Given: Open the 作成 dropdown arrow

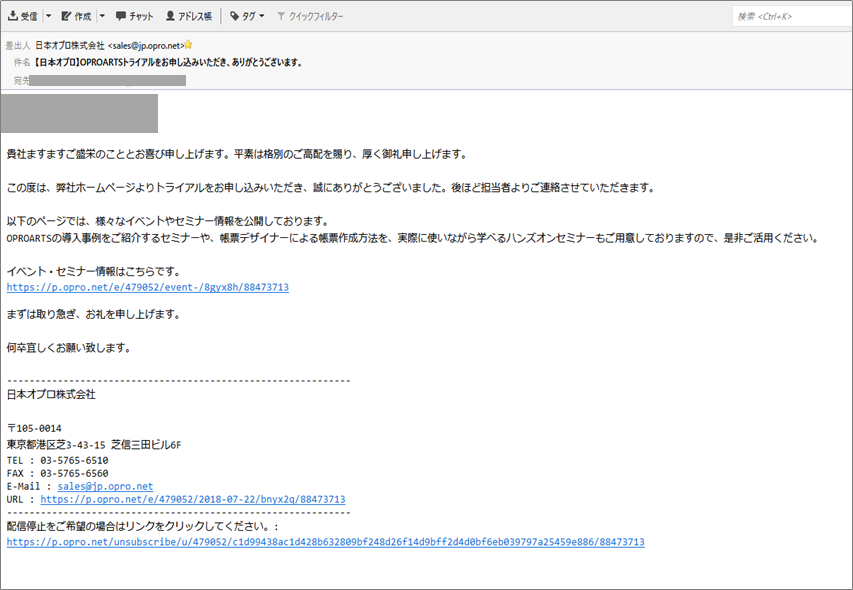Looking at the screenshot, I should [102, 16].
